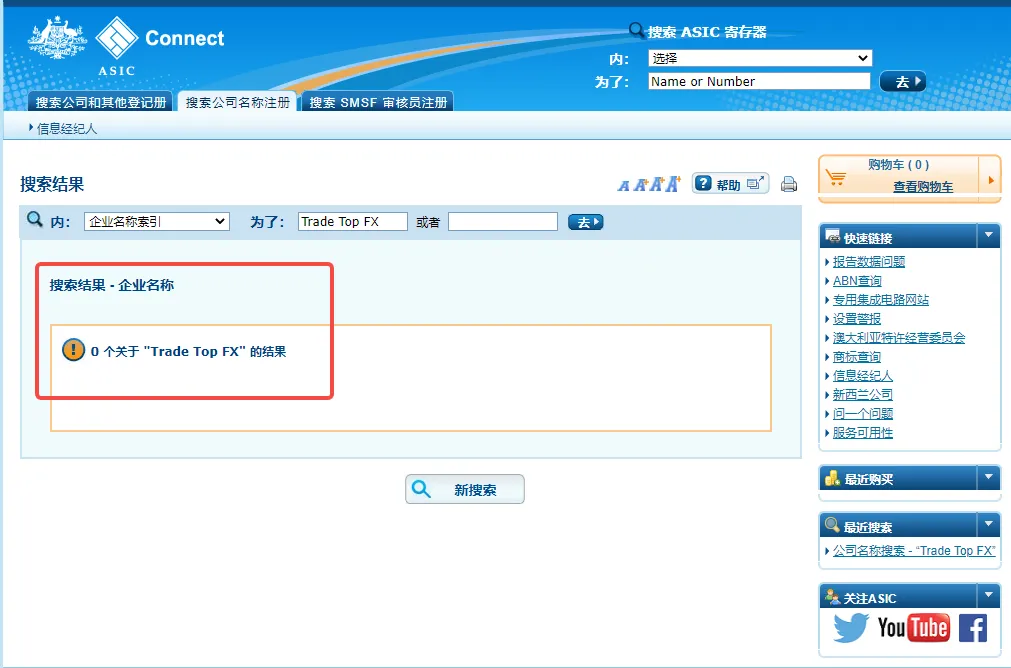Open the 设置警报 link
Image resolution: width=1011 pixels, height=668 pixels.
pyautogui.click(x=856, y=319)
